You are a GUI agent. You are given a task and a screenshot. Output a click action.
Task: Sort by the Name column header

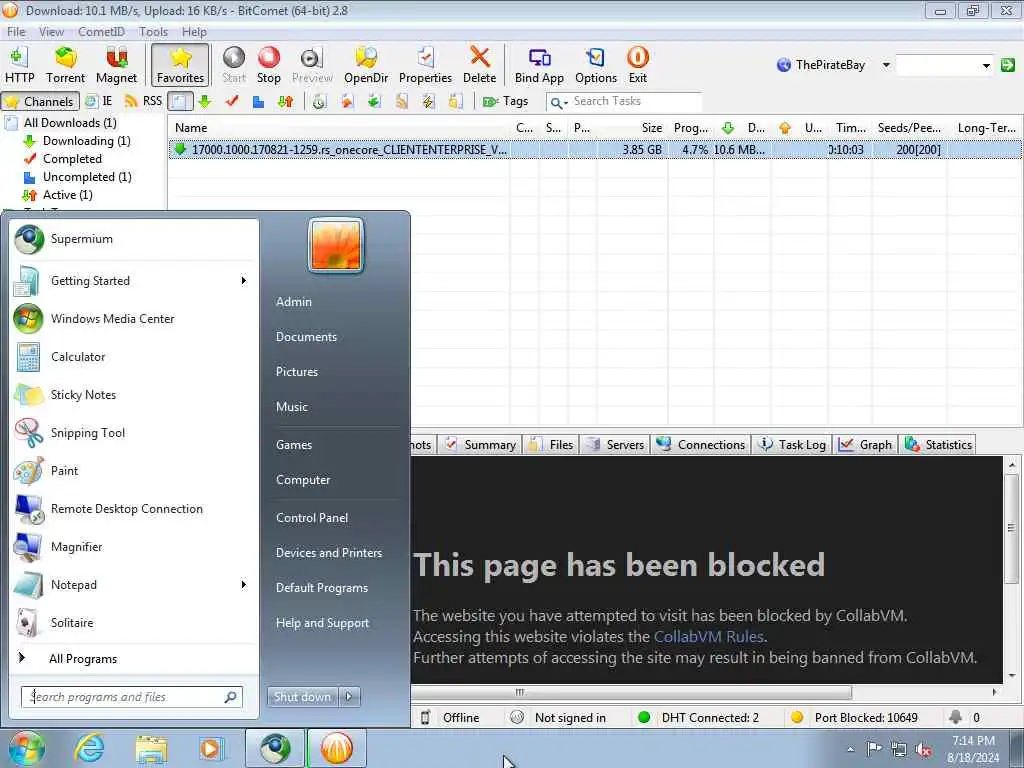(x=340, y=128)
